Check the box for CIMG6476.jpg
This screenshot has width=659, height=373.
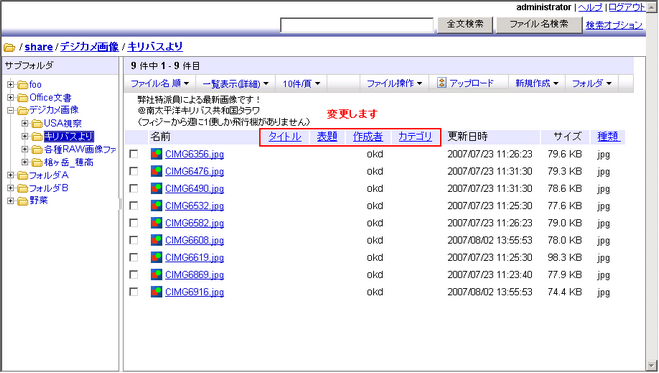134,171
